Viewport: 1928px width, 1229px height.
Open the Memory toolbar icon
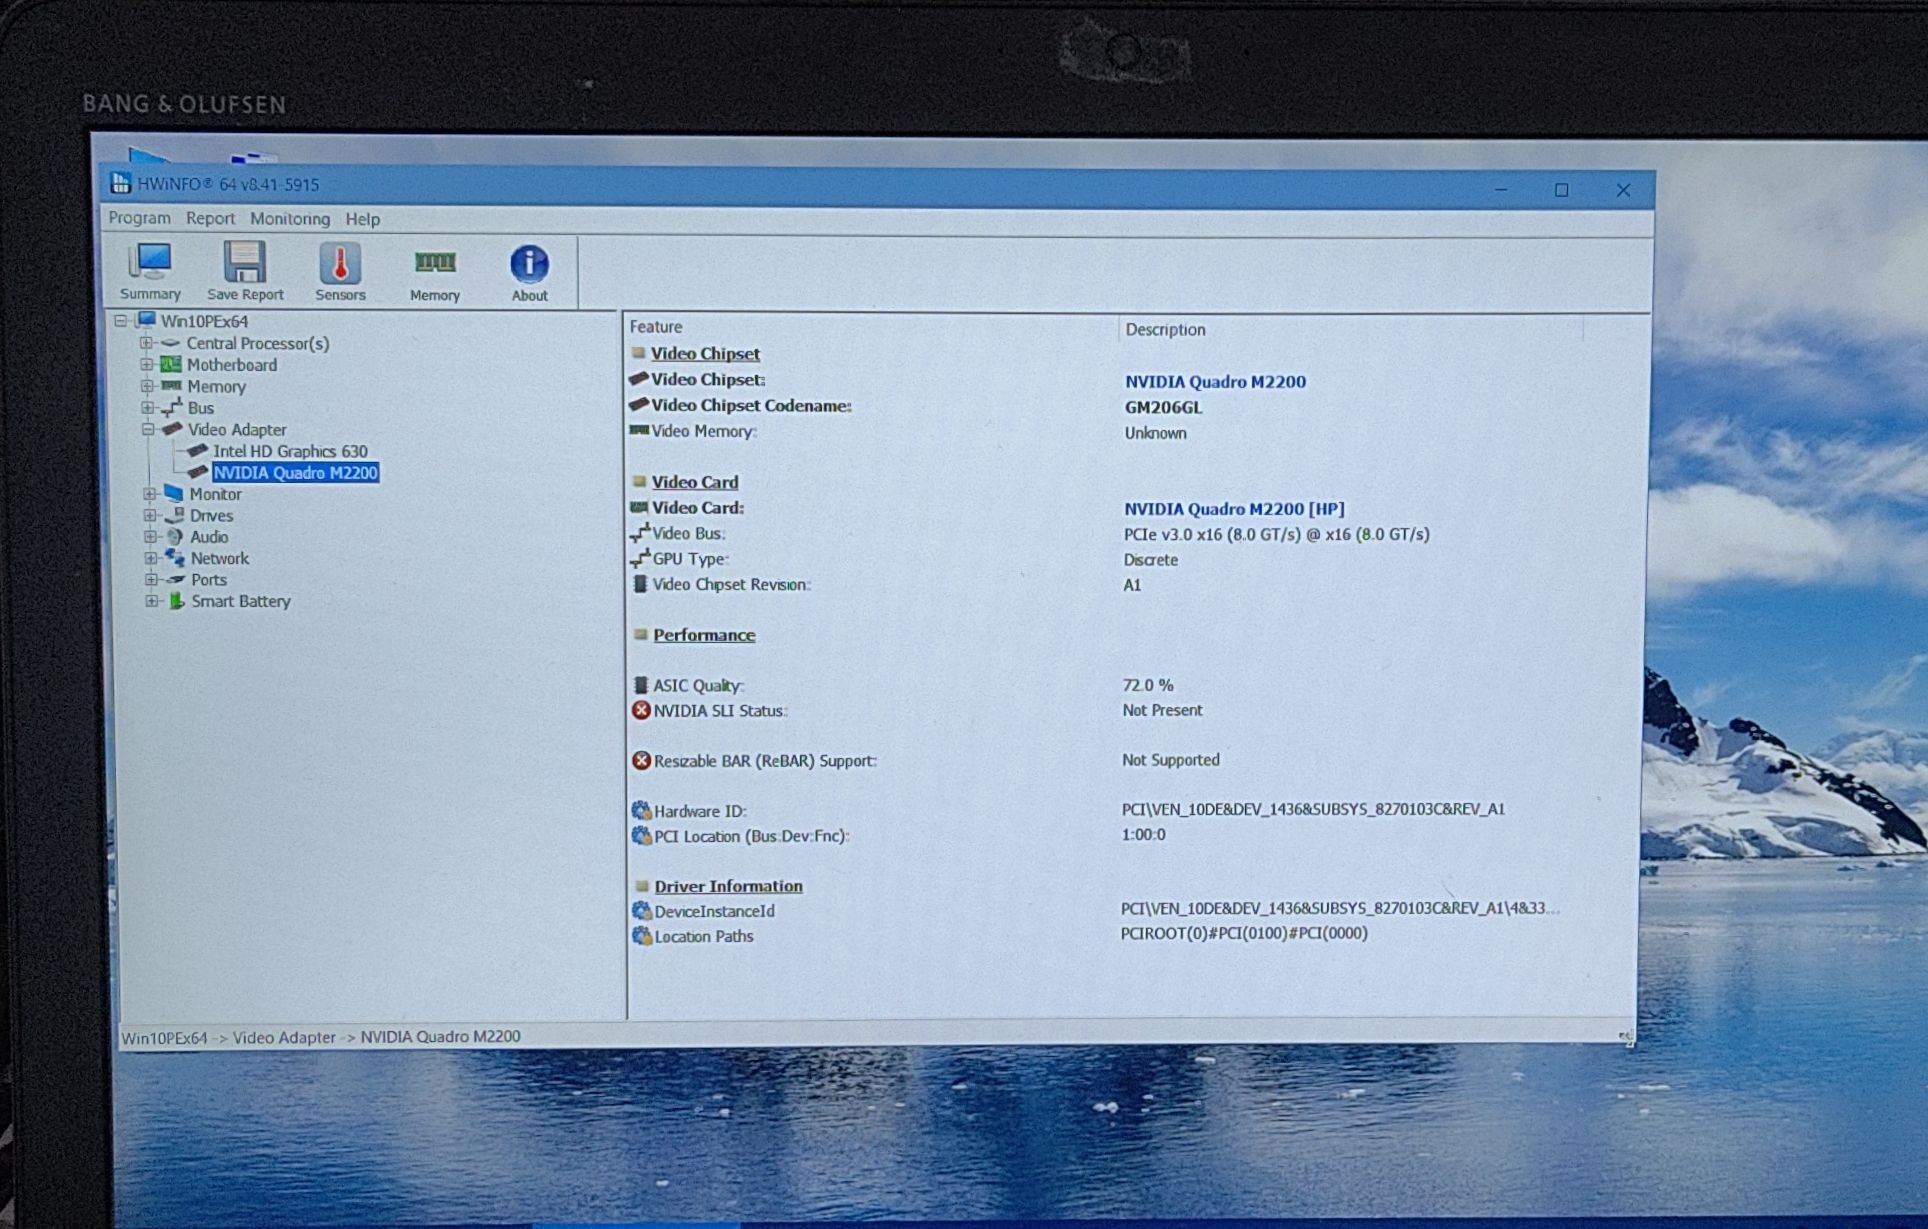[x=434, y=263]
